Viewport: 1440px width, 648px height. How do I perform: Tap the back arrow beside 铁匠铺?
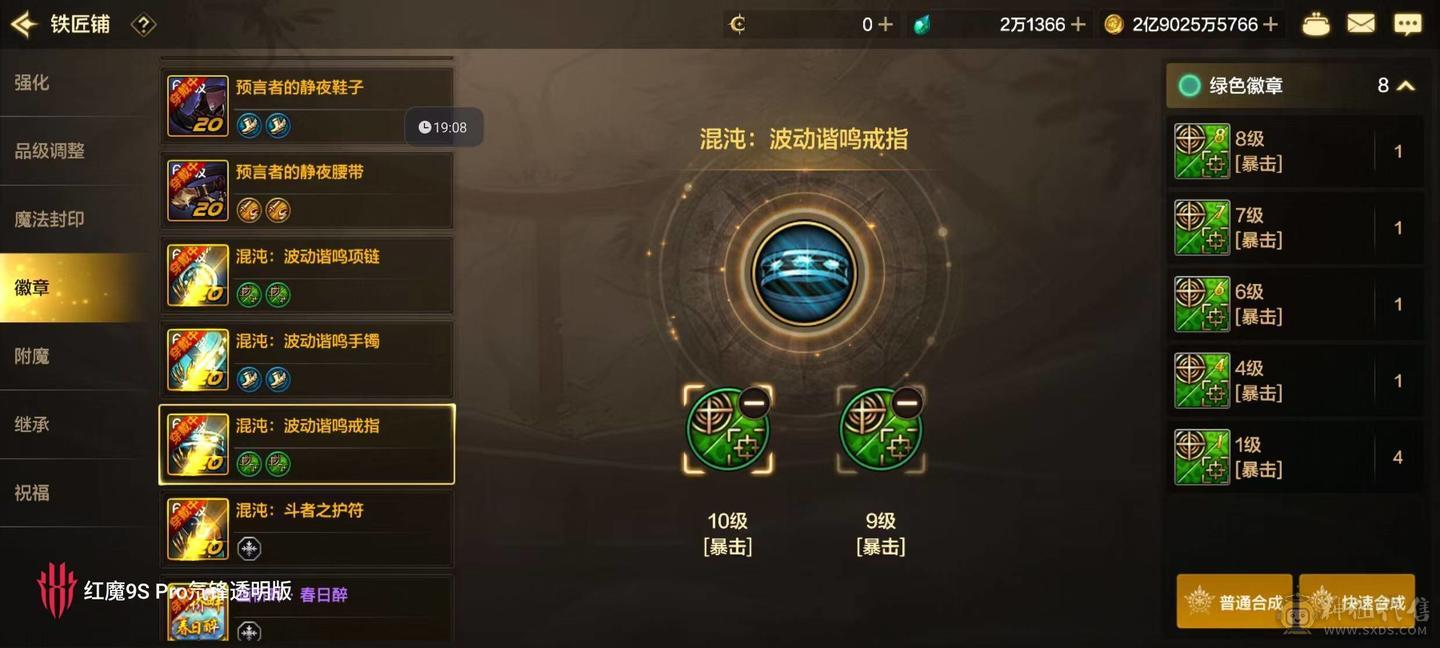[x=24, y=24]
